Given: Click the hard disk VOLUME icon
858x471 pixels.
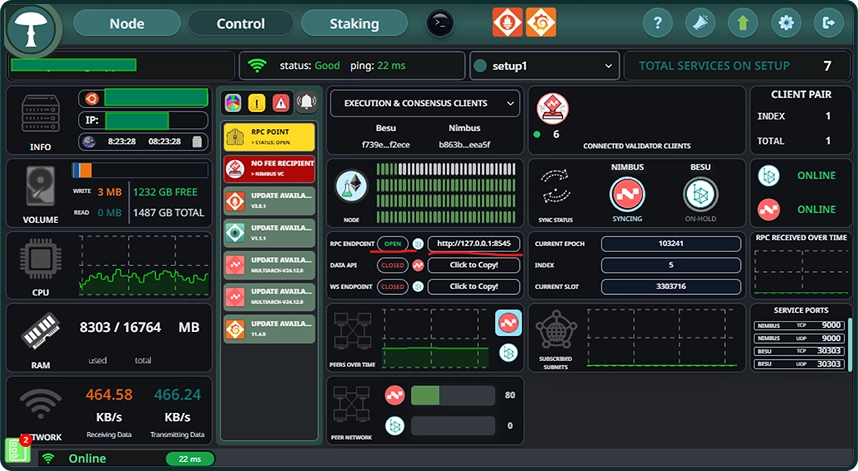Looking at the screenshot, I should tap(40, 187).
